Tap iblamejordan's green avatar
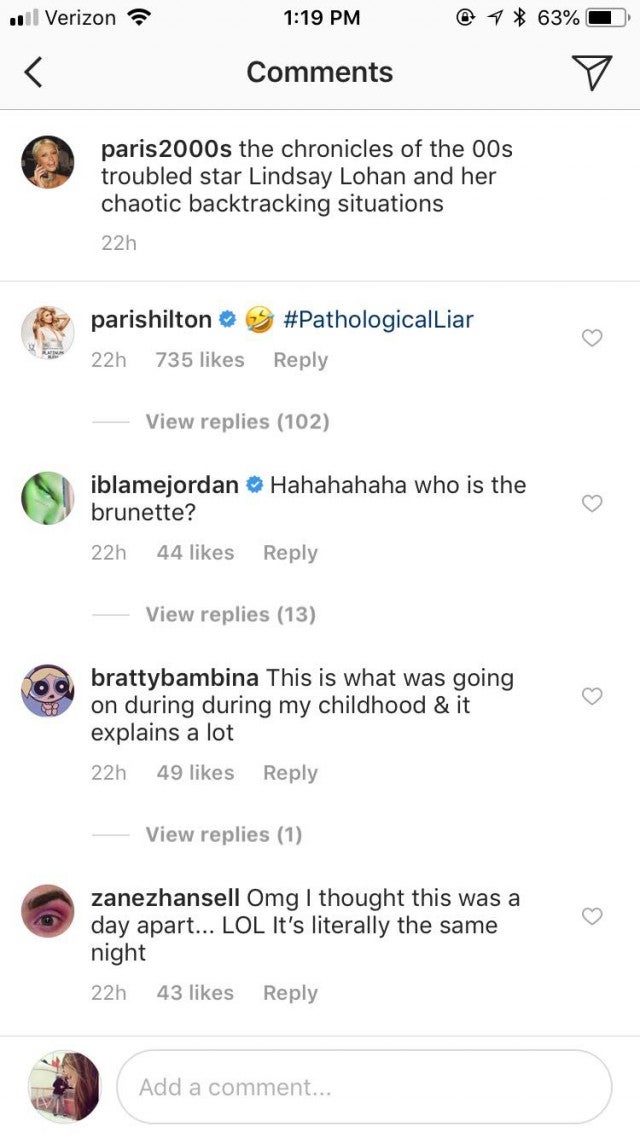 48,498
